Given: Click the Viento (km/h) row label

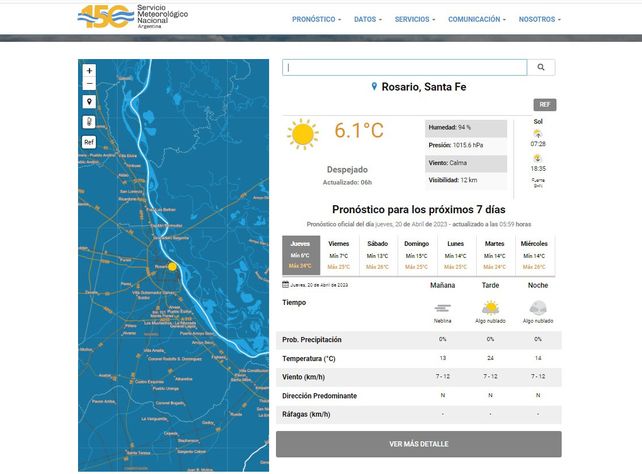Looking at the screenshot, I should pos(303,377).
